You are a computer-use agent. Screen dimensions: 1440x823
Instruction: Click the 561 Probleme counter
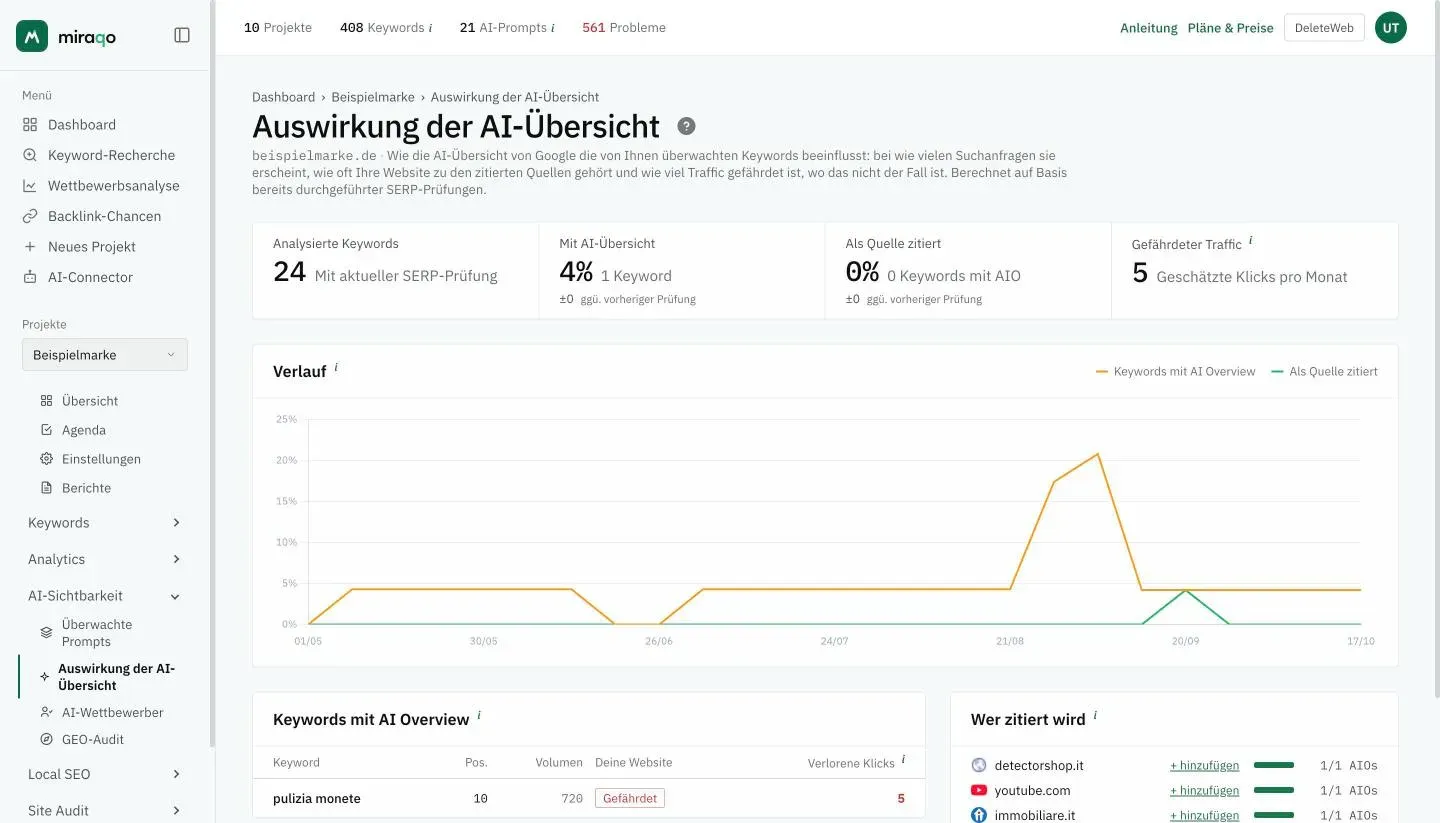click(x=624, y=28)
